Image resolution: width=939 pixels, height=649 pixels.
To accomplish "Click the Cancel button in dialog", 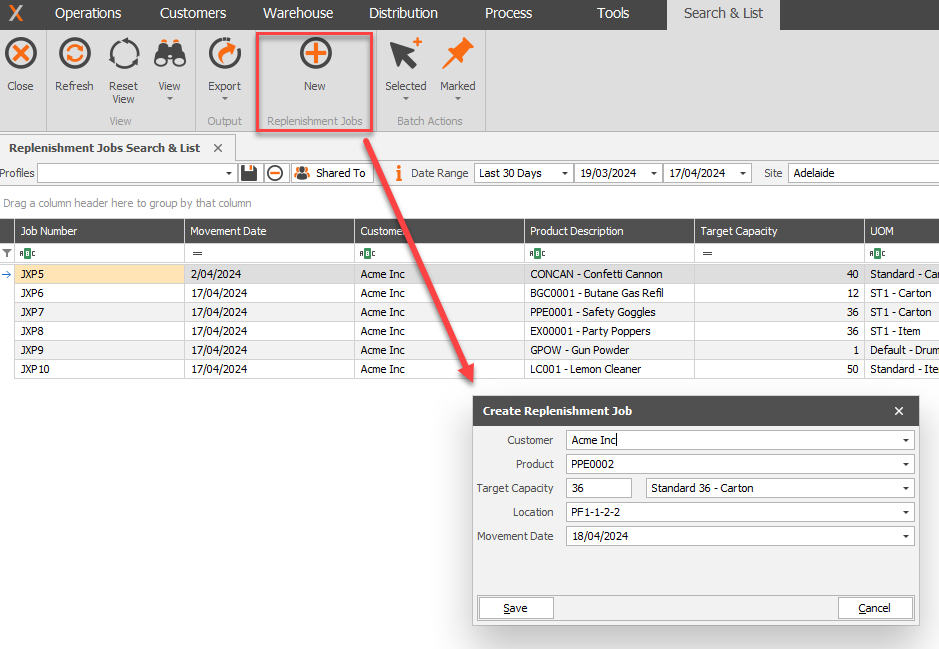I will [x=875, y=608].
